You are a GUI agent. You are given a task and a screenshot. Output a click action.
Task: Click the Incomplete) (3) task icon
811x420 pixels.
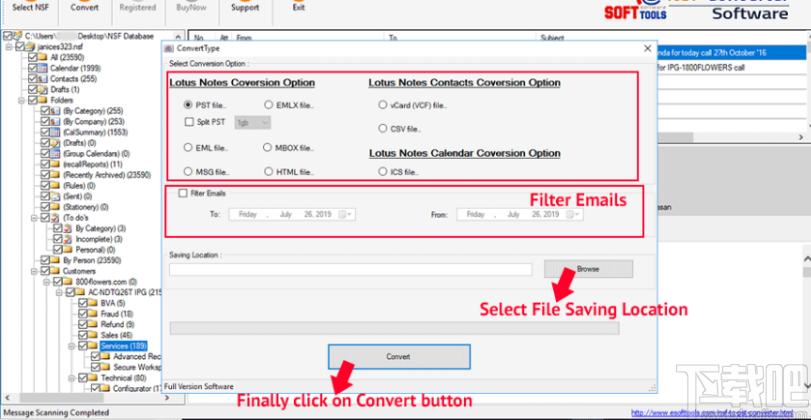[x=68, y=239]
